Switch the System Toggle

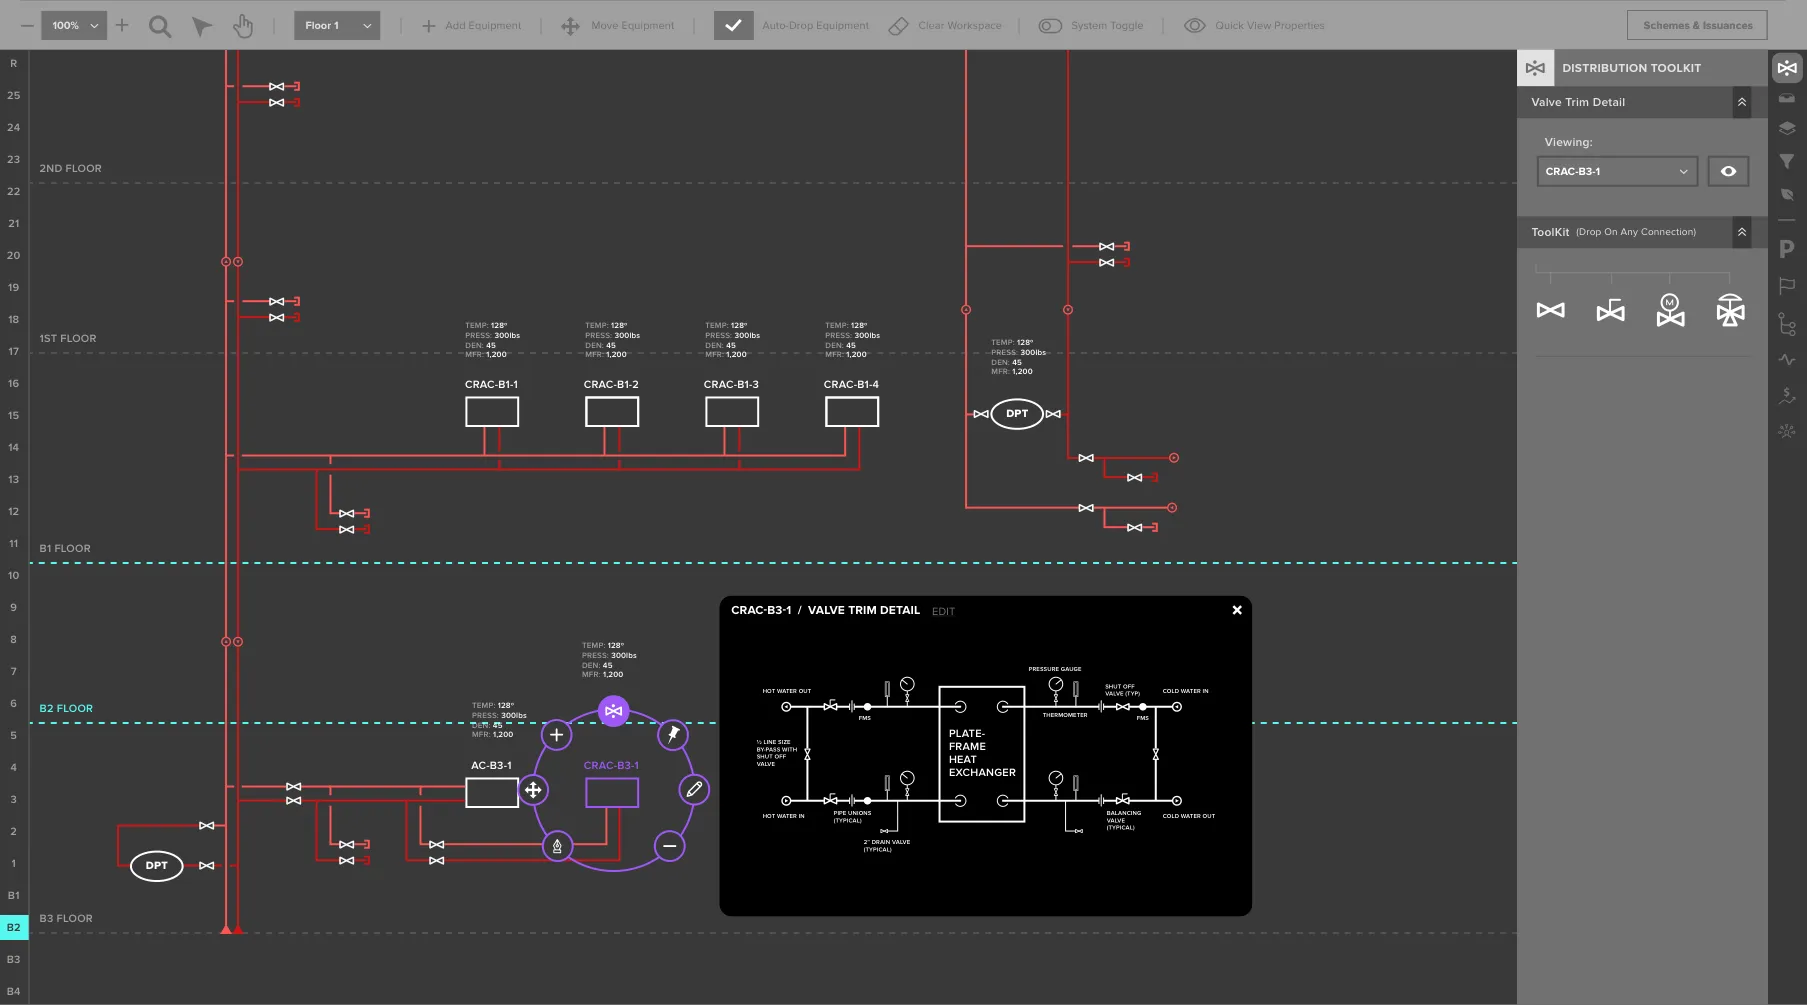point(1049,26)
